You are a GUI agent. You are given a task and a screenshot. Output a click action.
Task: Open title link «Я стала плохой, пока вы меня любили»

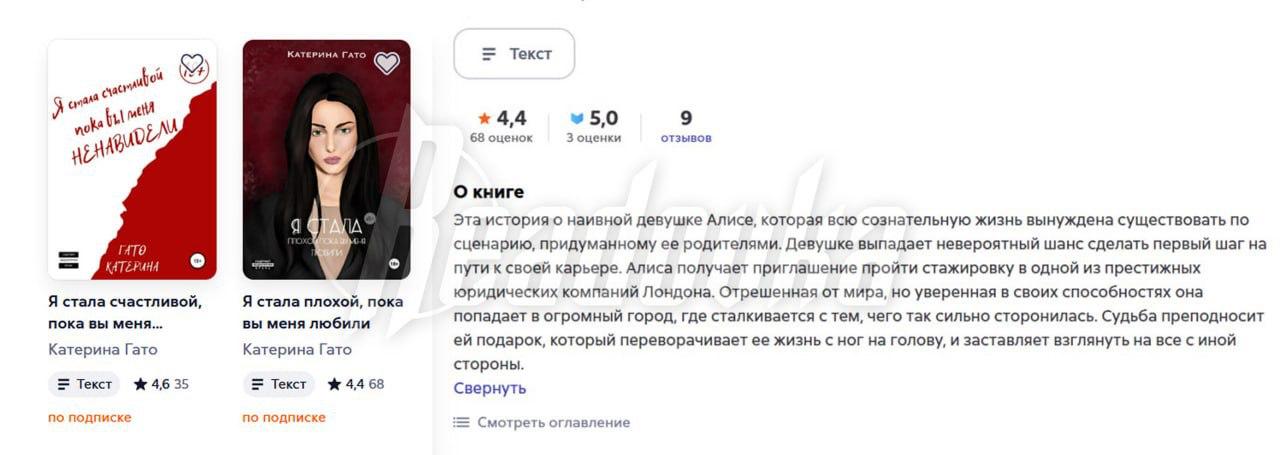coord(322,312)
